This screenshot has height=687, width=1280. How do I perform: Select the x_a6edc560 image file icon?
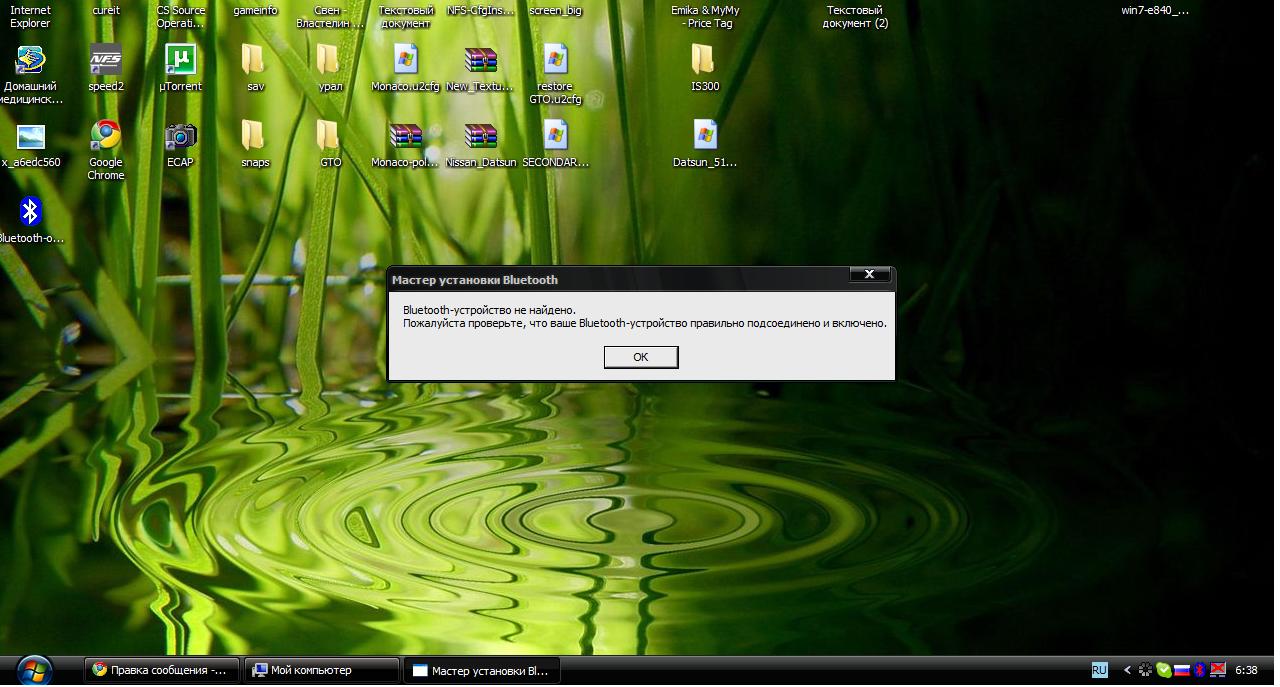(31, 136)
